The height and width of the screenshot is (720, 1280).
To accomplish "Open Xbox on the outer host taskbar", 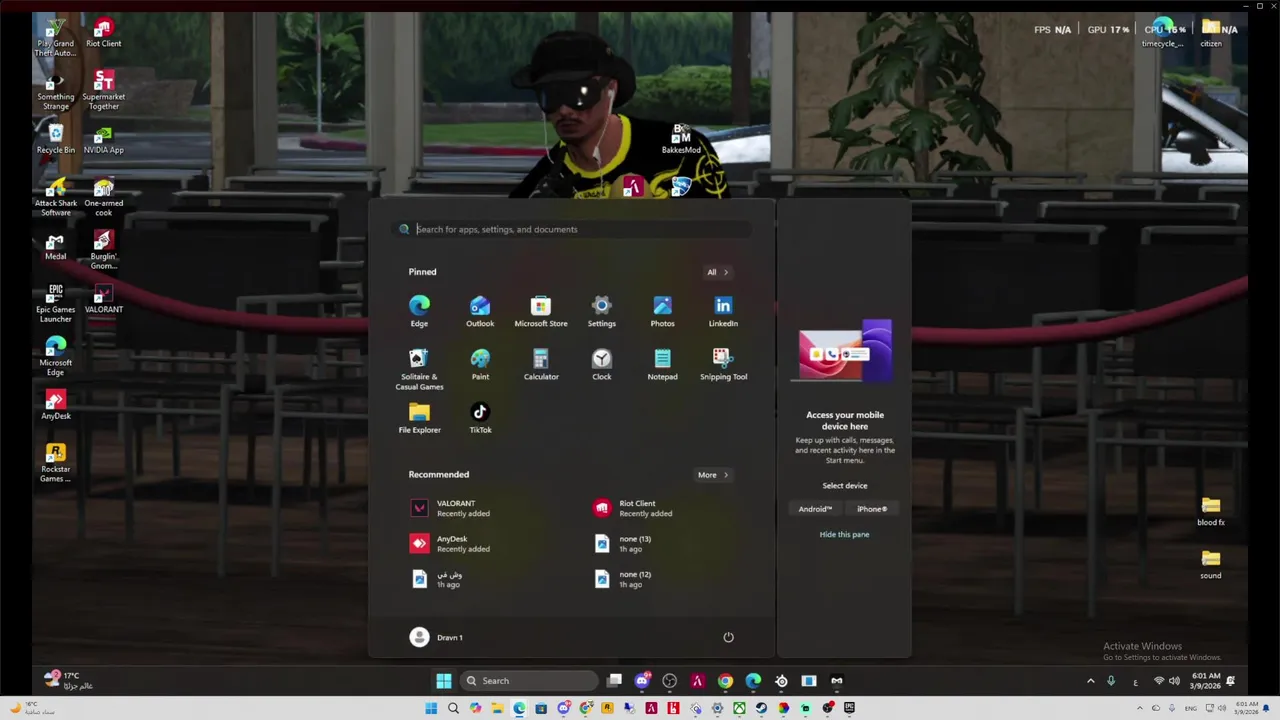I will coord(739,708).
